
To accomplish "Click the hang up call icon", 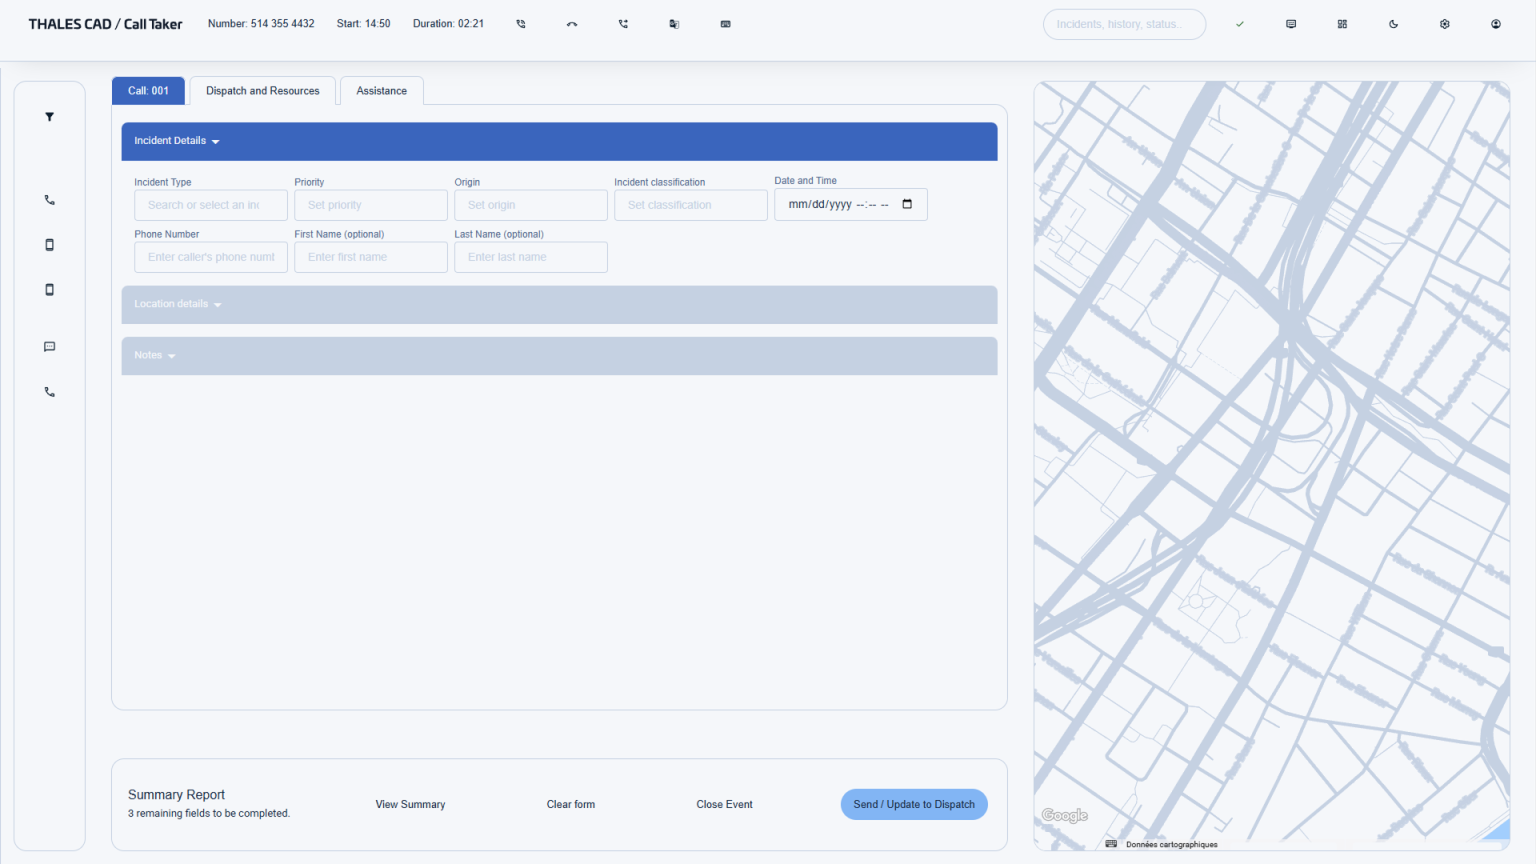I will pos(572,24).
